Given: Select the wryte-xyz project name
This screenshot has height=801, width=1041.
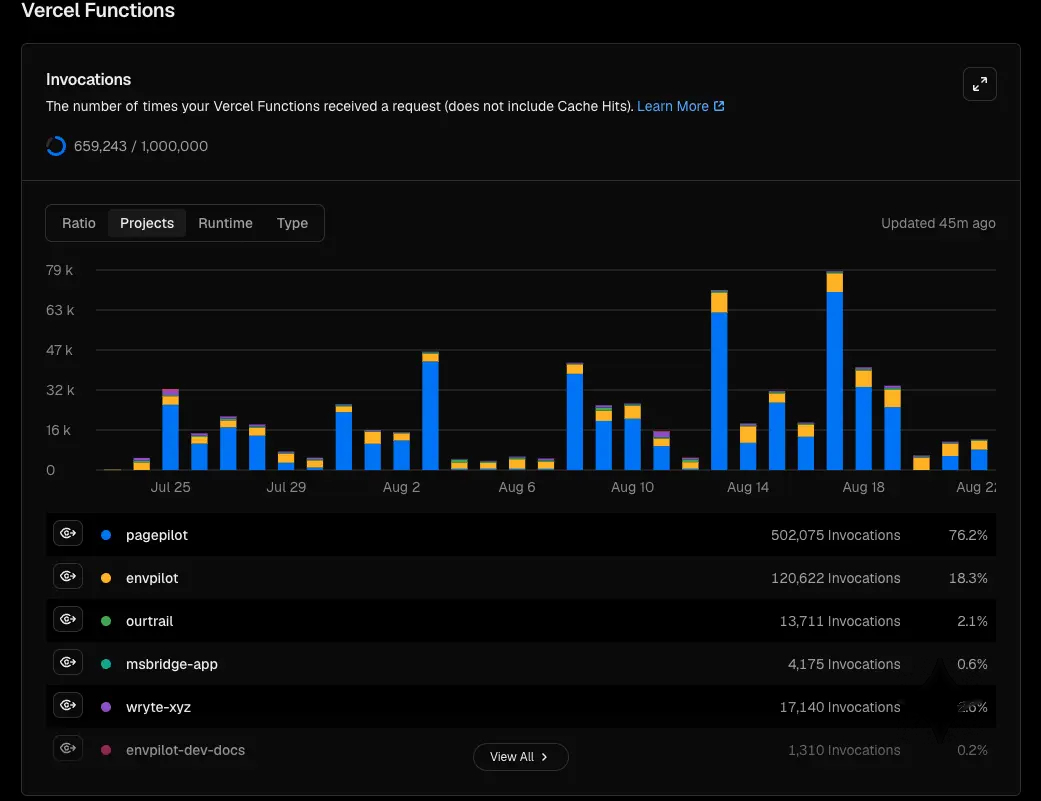Looking at the screenshot, I should click(x=159, y=707).
